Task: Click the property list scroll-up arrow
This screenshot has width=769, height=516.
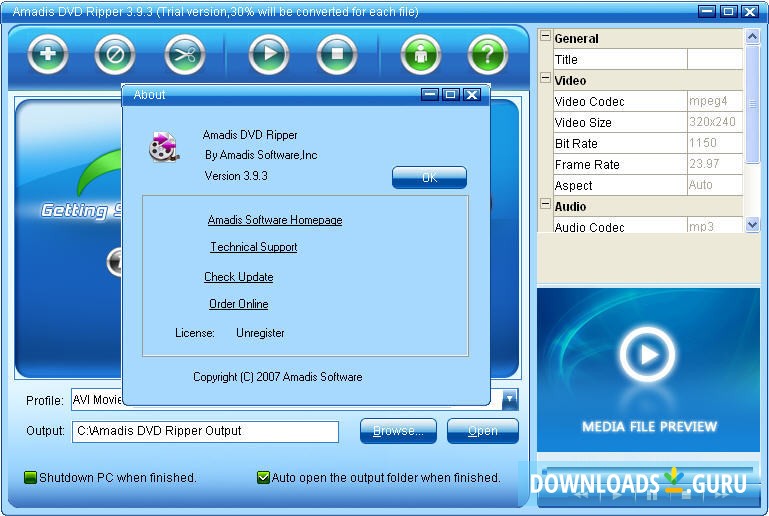Action: tap(752, 36)
